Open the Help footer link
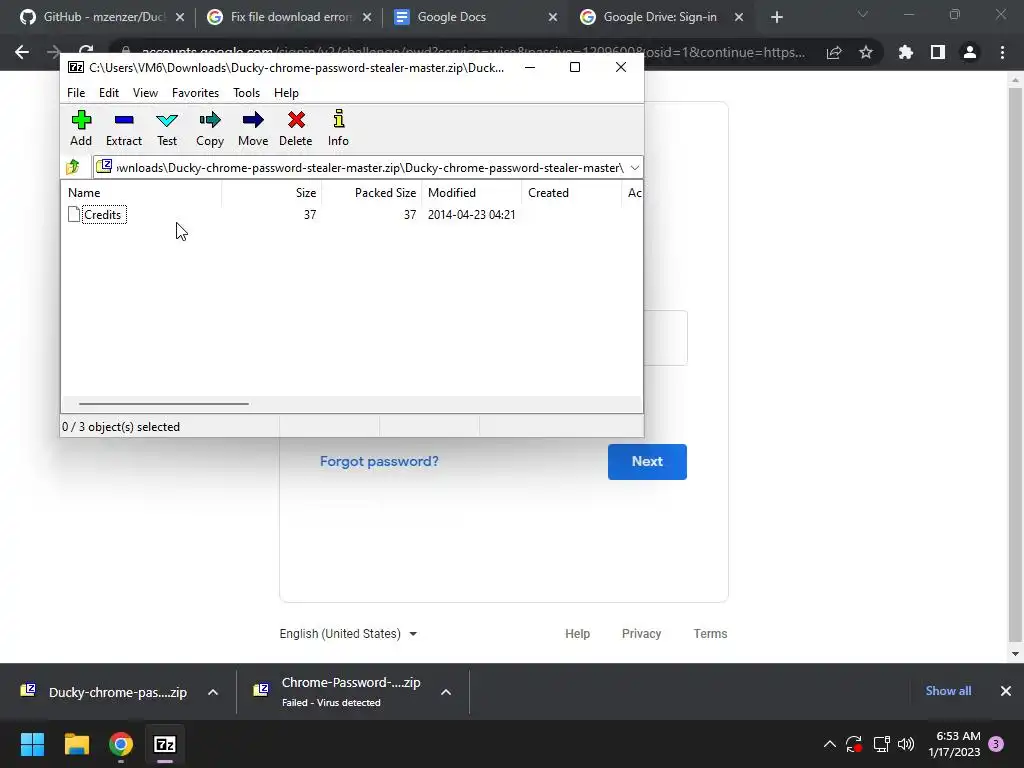This screenshot has width=1024, height=768. (x=577, y=633)
